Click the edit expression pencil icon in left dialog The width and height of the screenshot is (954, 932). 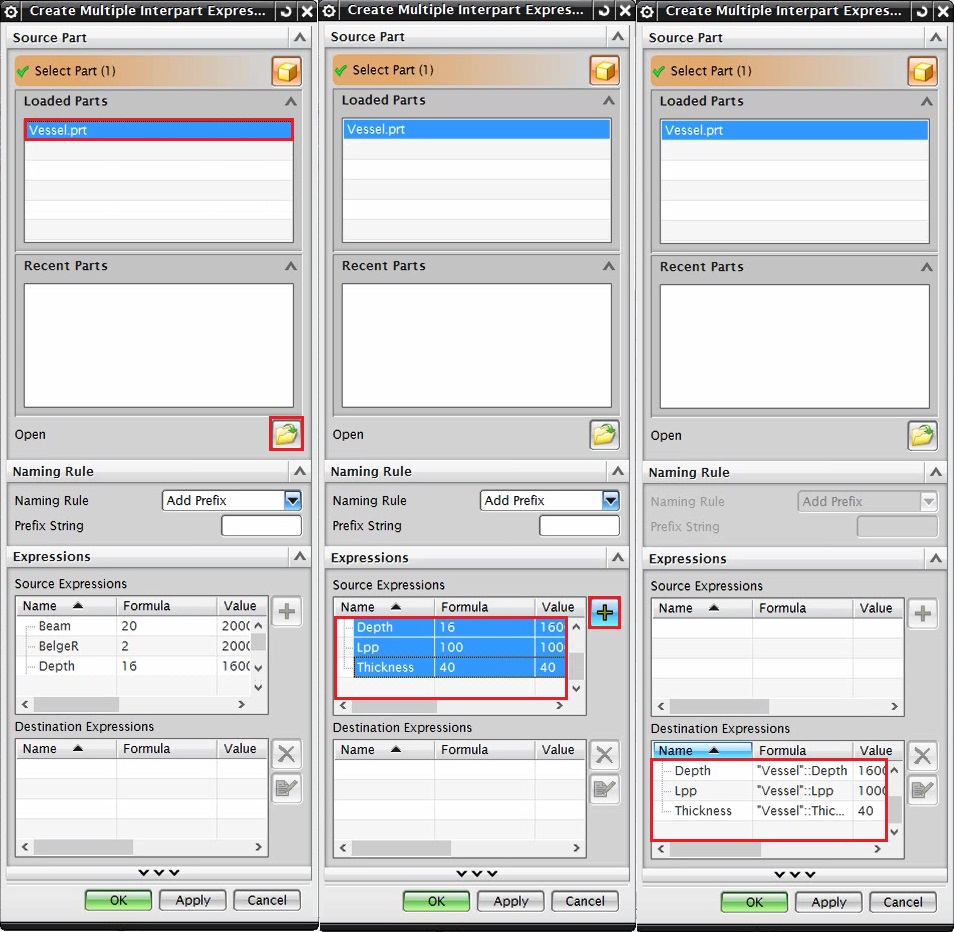(x=287, y=788)
